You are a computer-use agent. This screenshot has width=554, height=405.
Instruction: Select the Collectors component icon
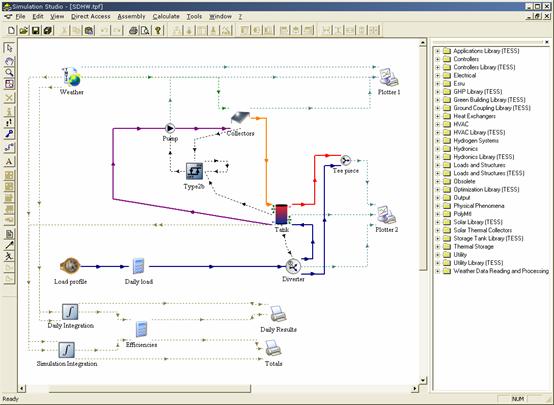point(241,118)
